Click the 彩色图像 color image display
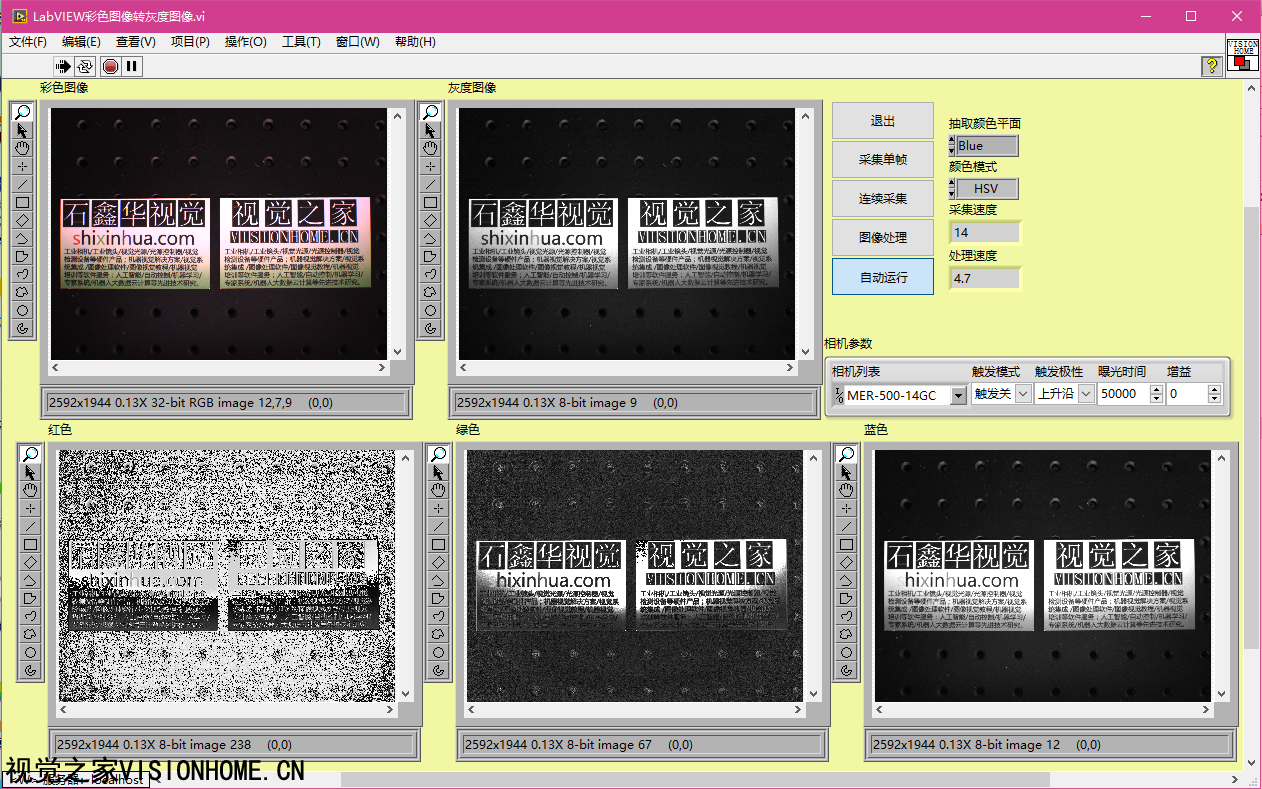This screenshot has width=1262, height=789. [x=220, y=233]
